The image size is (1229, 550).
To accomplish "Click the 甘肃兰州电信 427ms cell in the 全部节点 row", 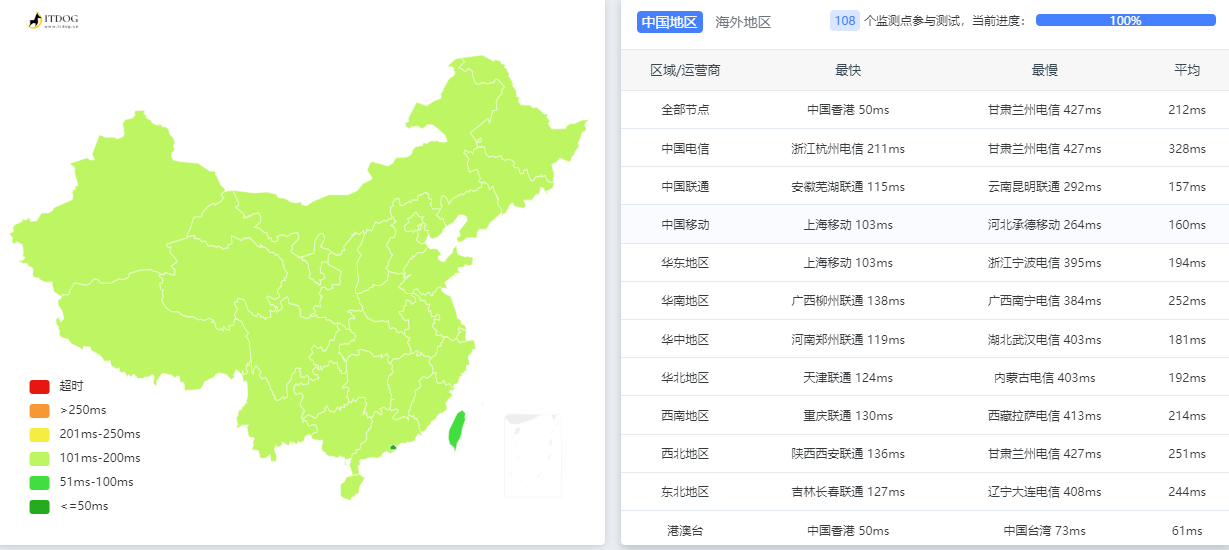I will tap(1044, 110).
